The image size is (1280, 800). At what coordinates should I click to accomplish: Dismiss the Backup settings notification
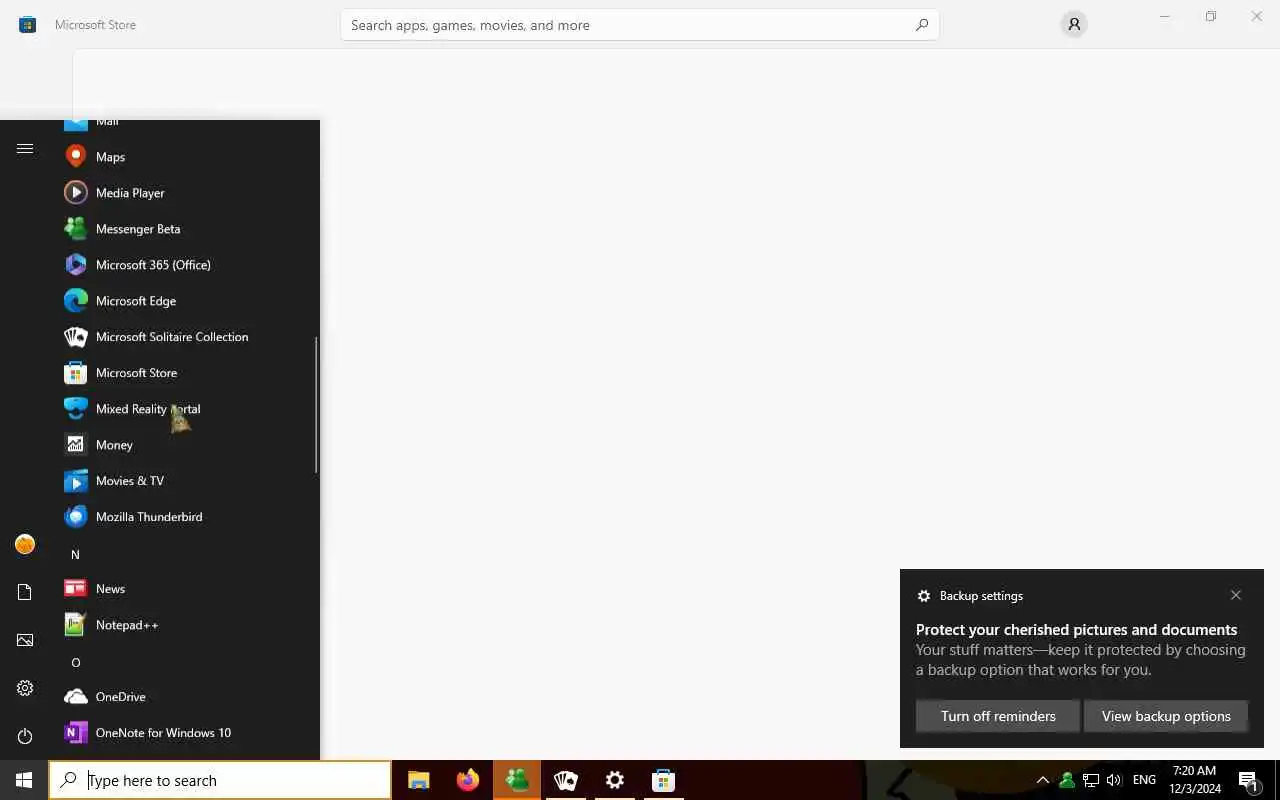click(x=1236, y=595)
